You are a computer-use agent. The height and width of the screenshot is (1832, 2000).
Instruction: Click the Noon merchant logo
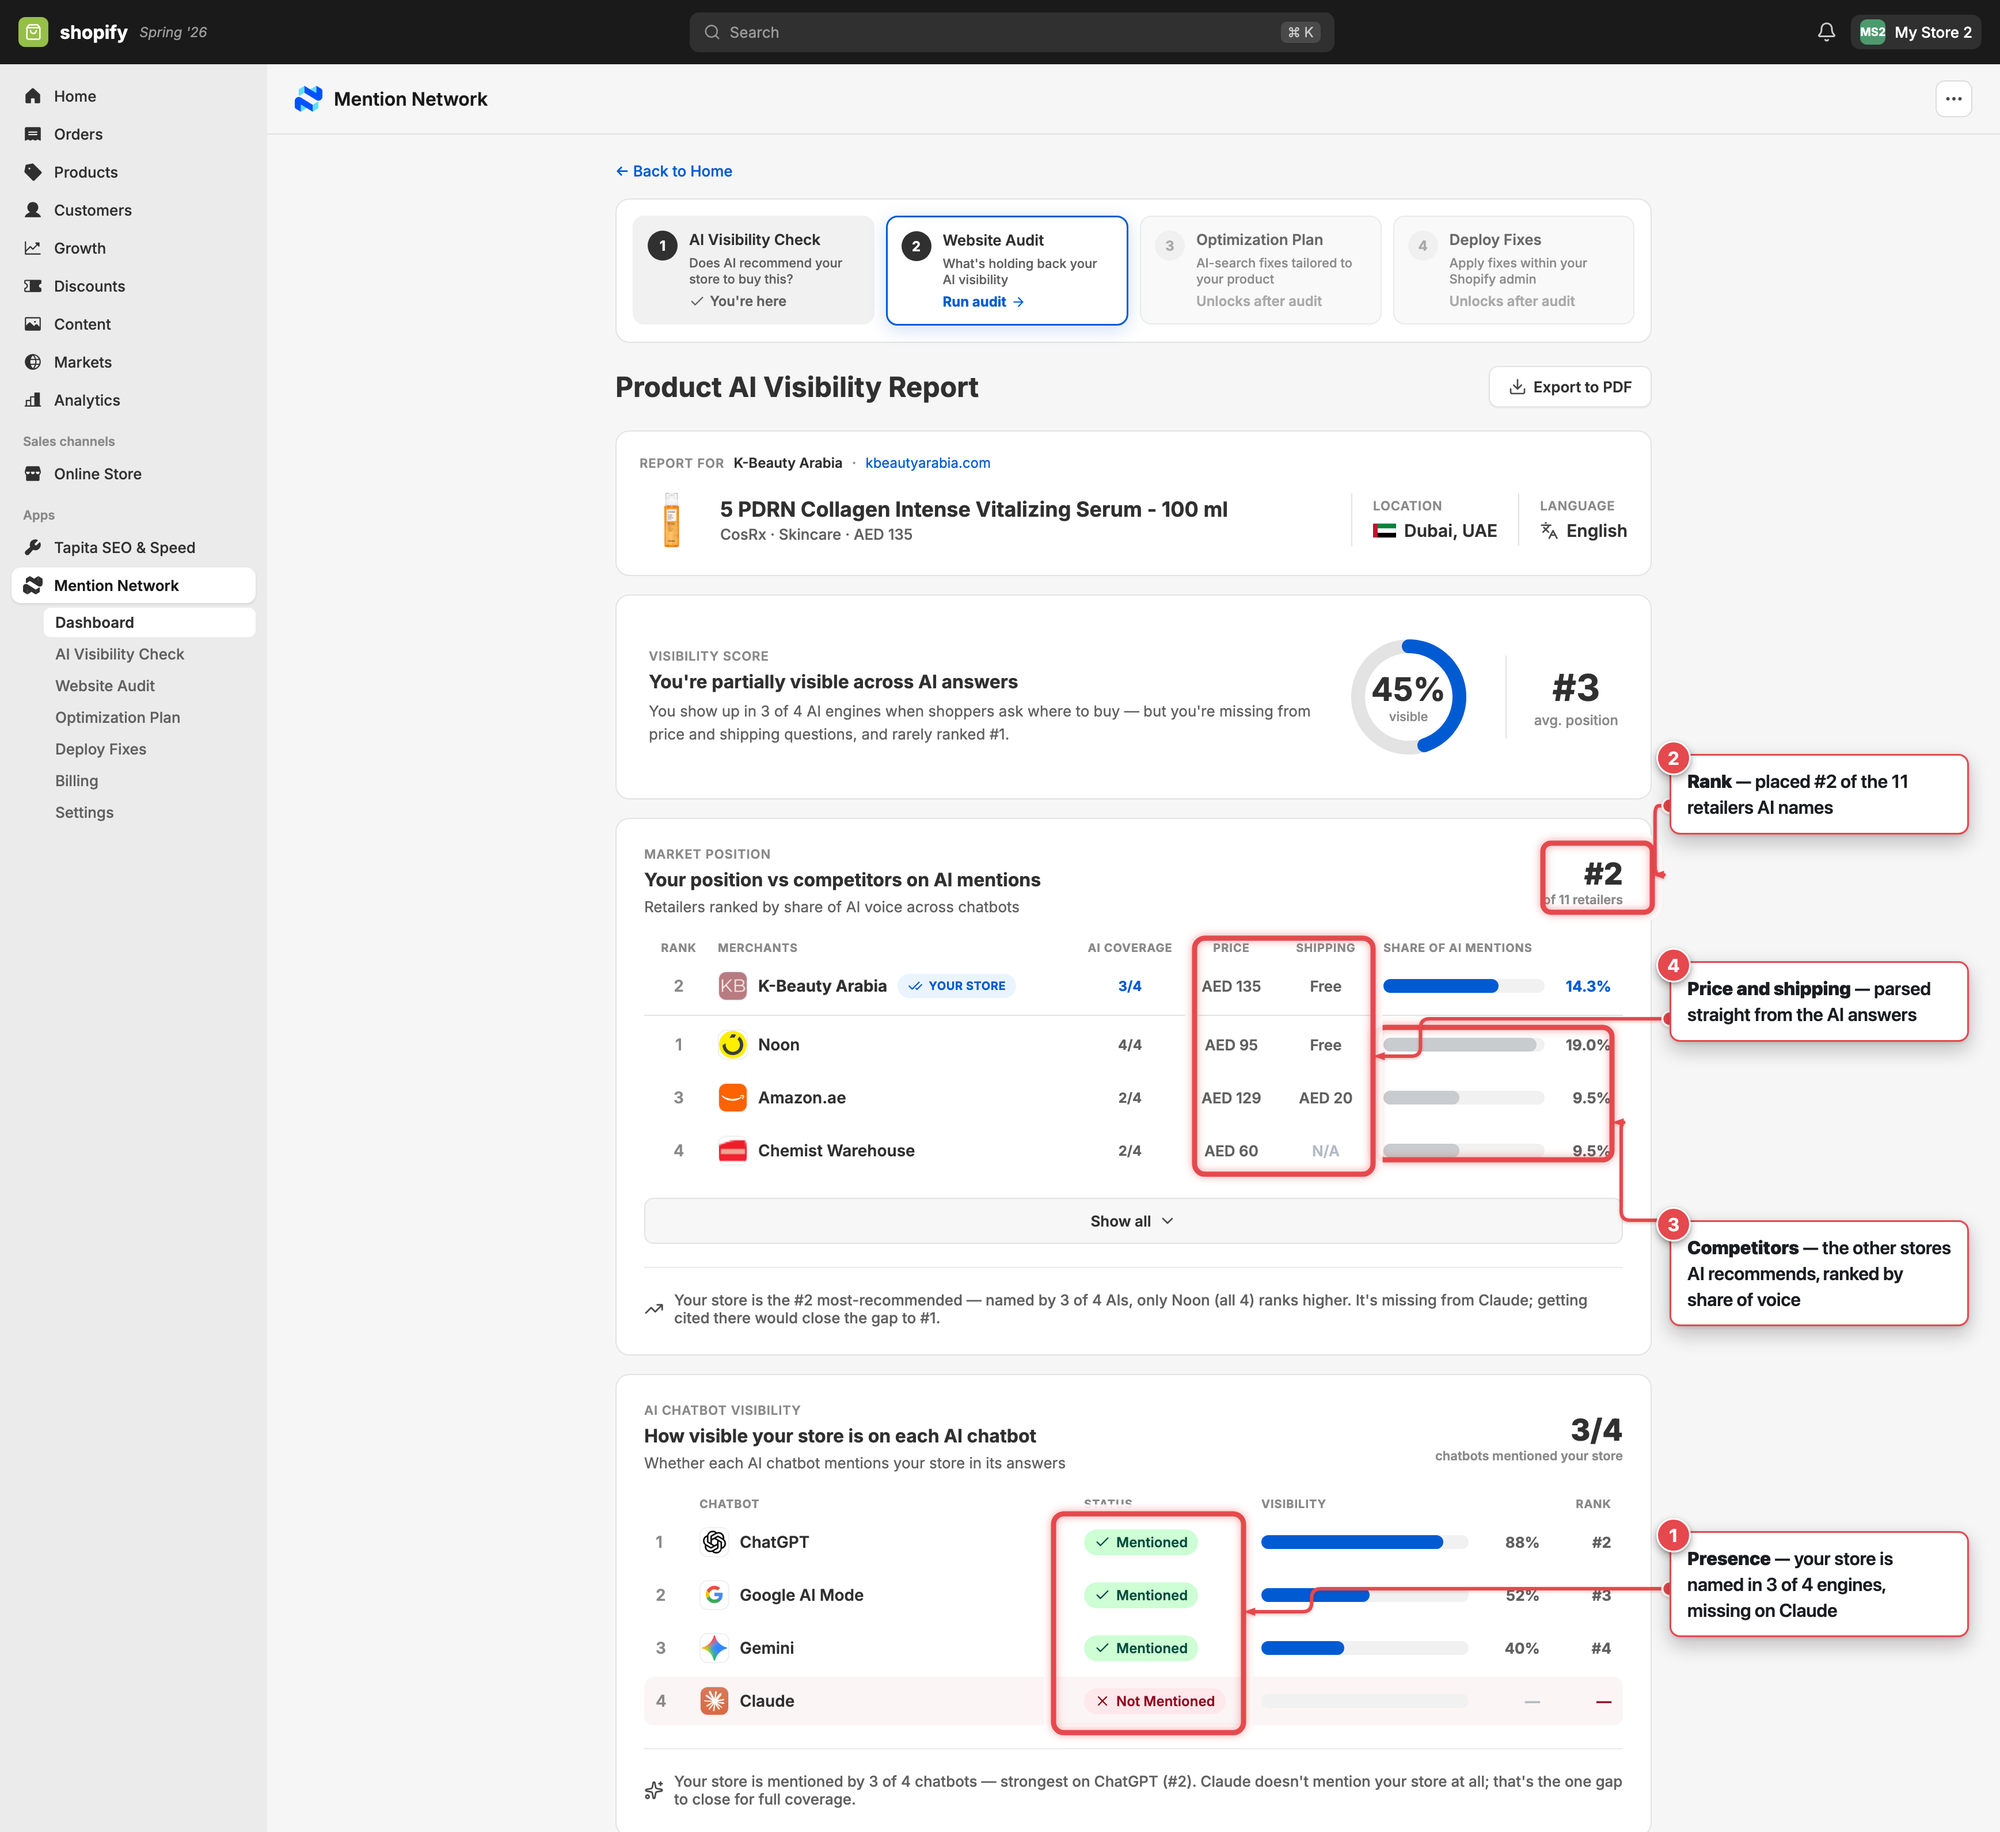[x=733, y=1045]
